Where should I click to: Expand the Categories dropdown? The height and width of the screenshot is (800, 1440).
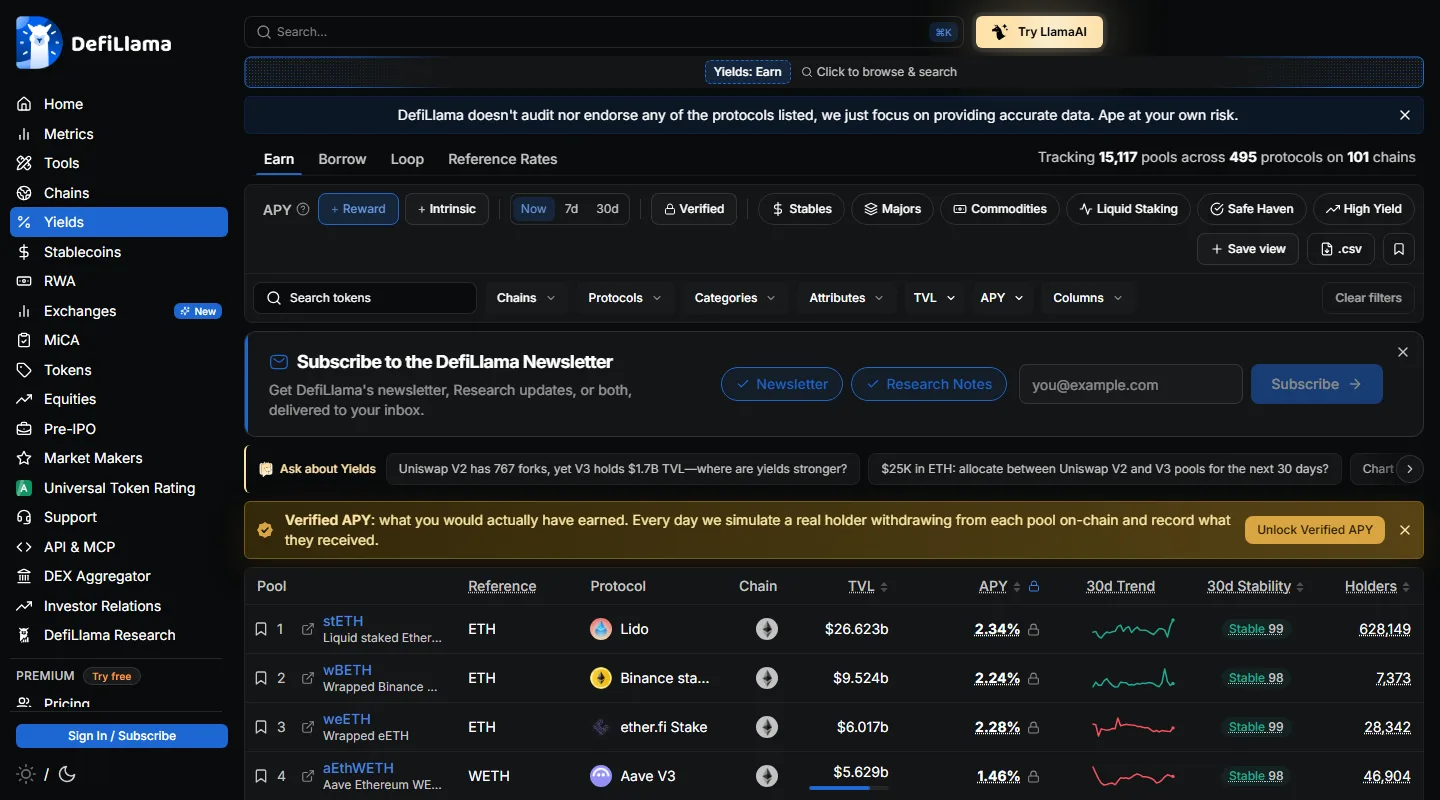coord(735,298)
